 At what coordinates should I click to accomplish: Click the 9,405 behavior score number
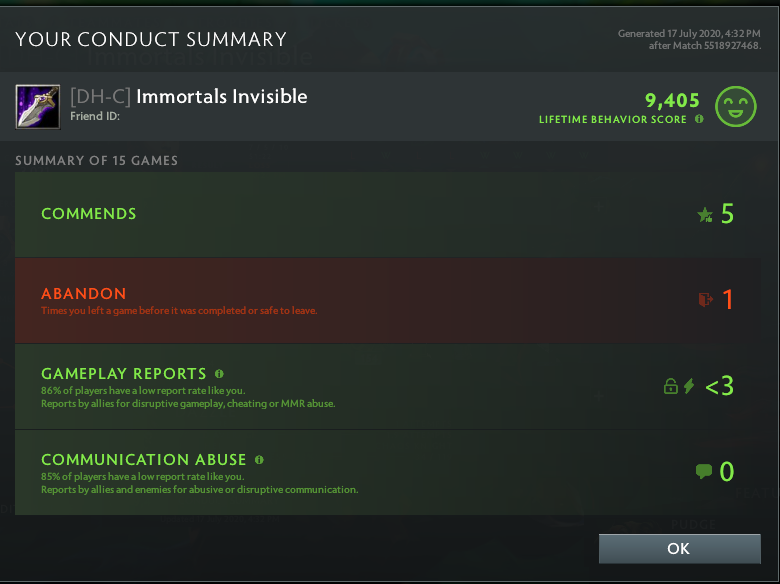(x=672, y=100)
